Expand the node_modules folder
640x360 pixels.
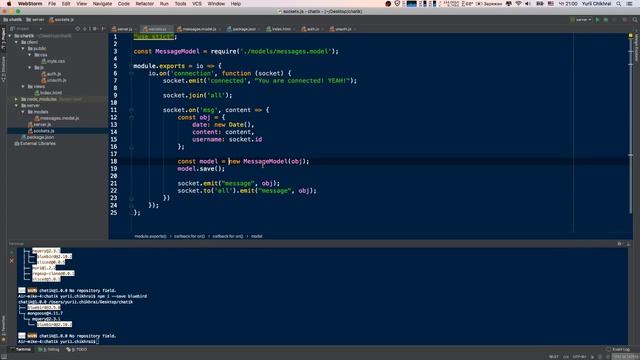pyautogui.click(x=17, y=99)
